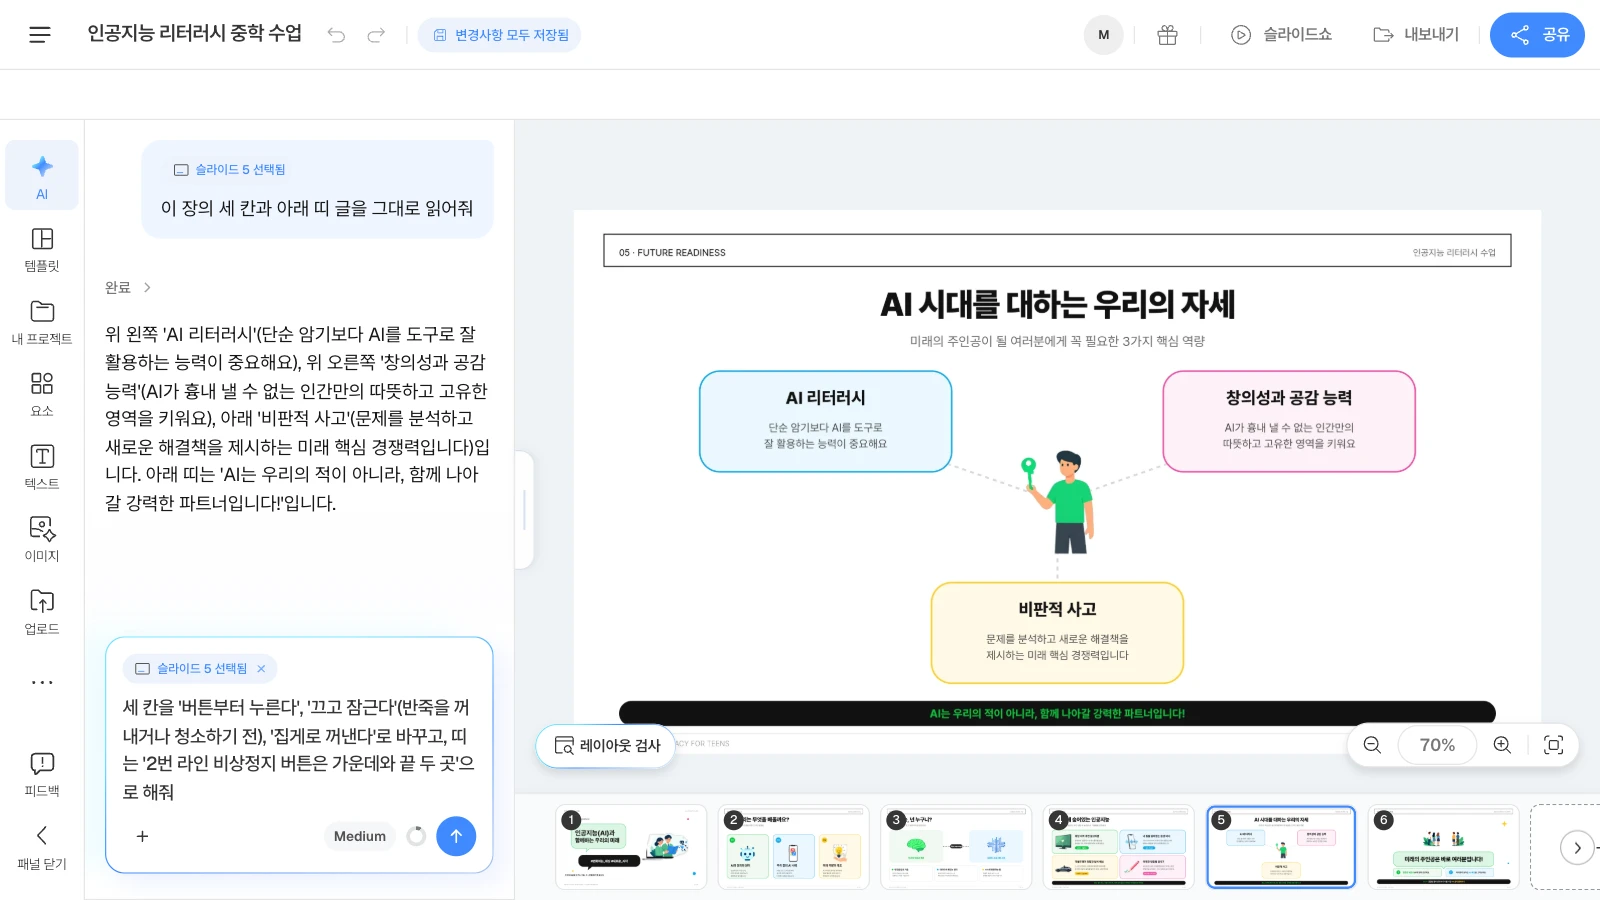Run the 레이아웃 검사 layout check
The height and width of the screenshot is (900, 1600).
point(606,746)
